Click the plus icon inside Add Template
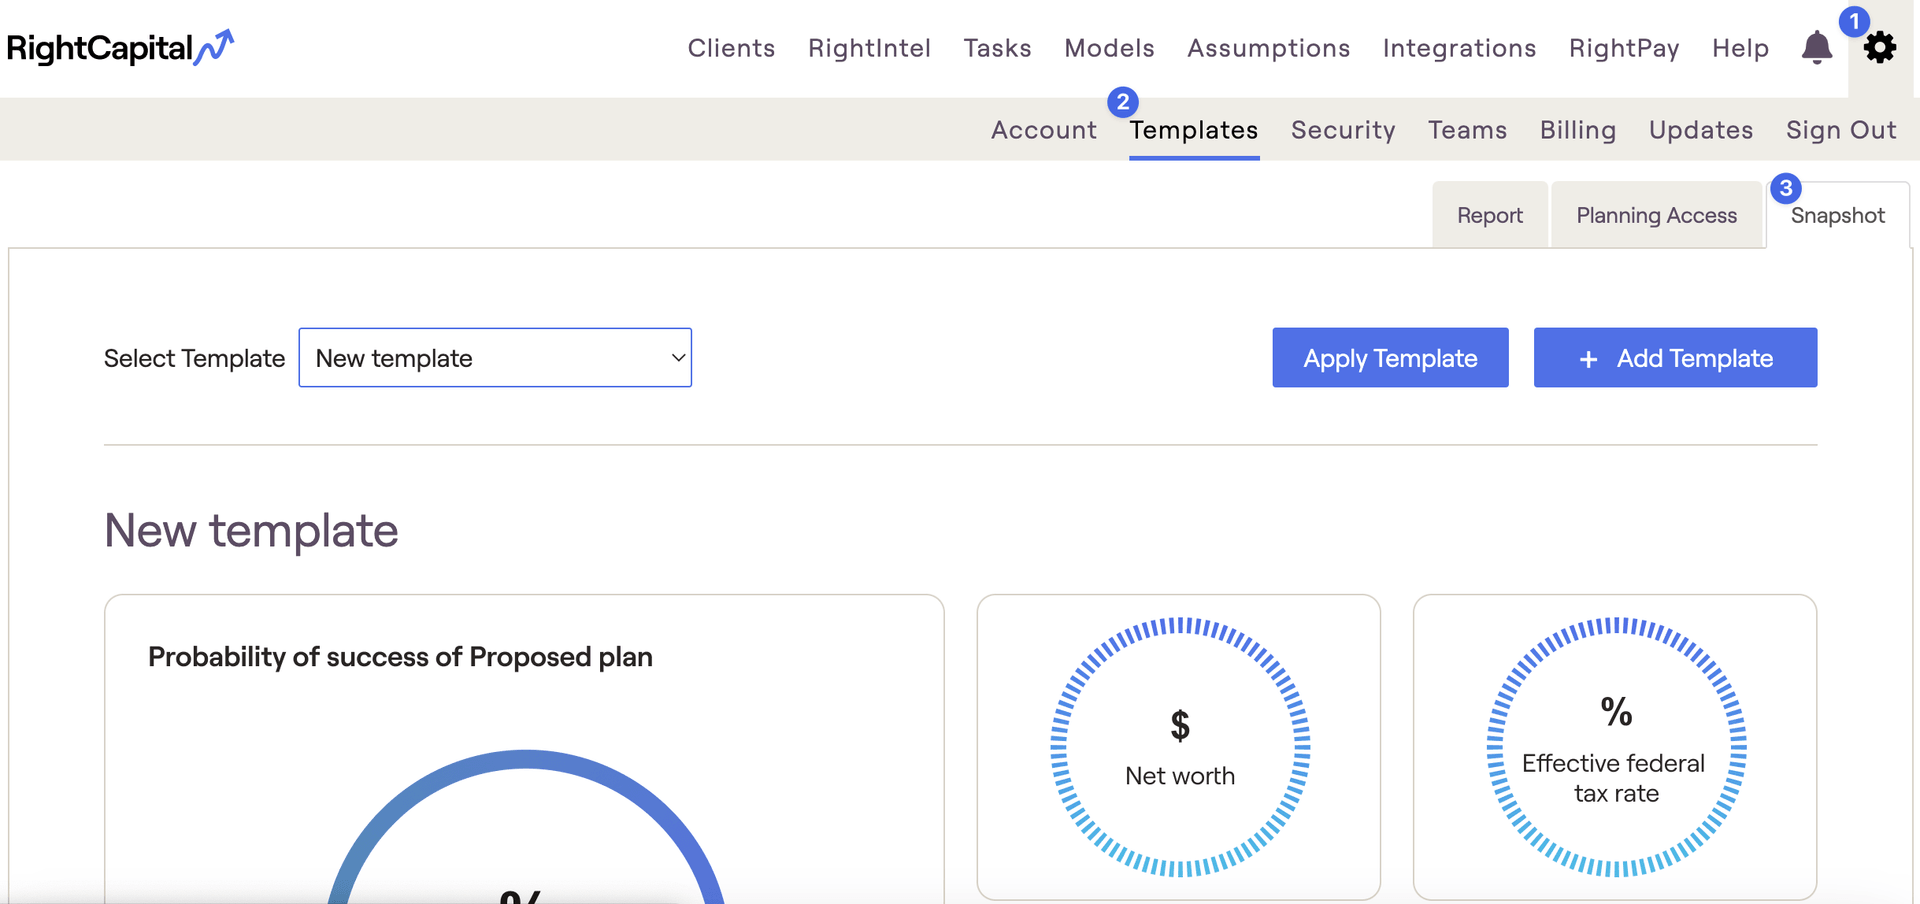This screenshot has height=904, width=1920. [x=1588, y=357]
